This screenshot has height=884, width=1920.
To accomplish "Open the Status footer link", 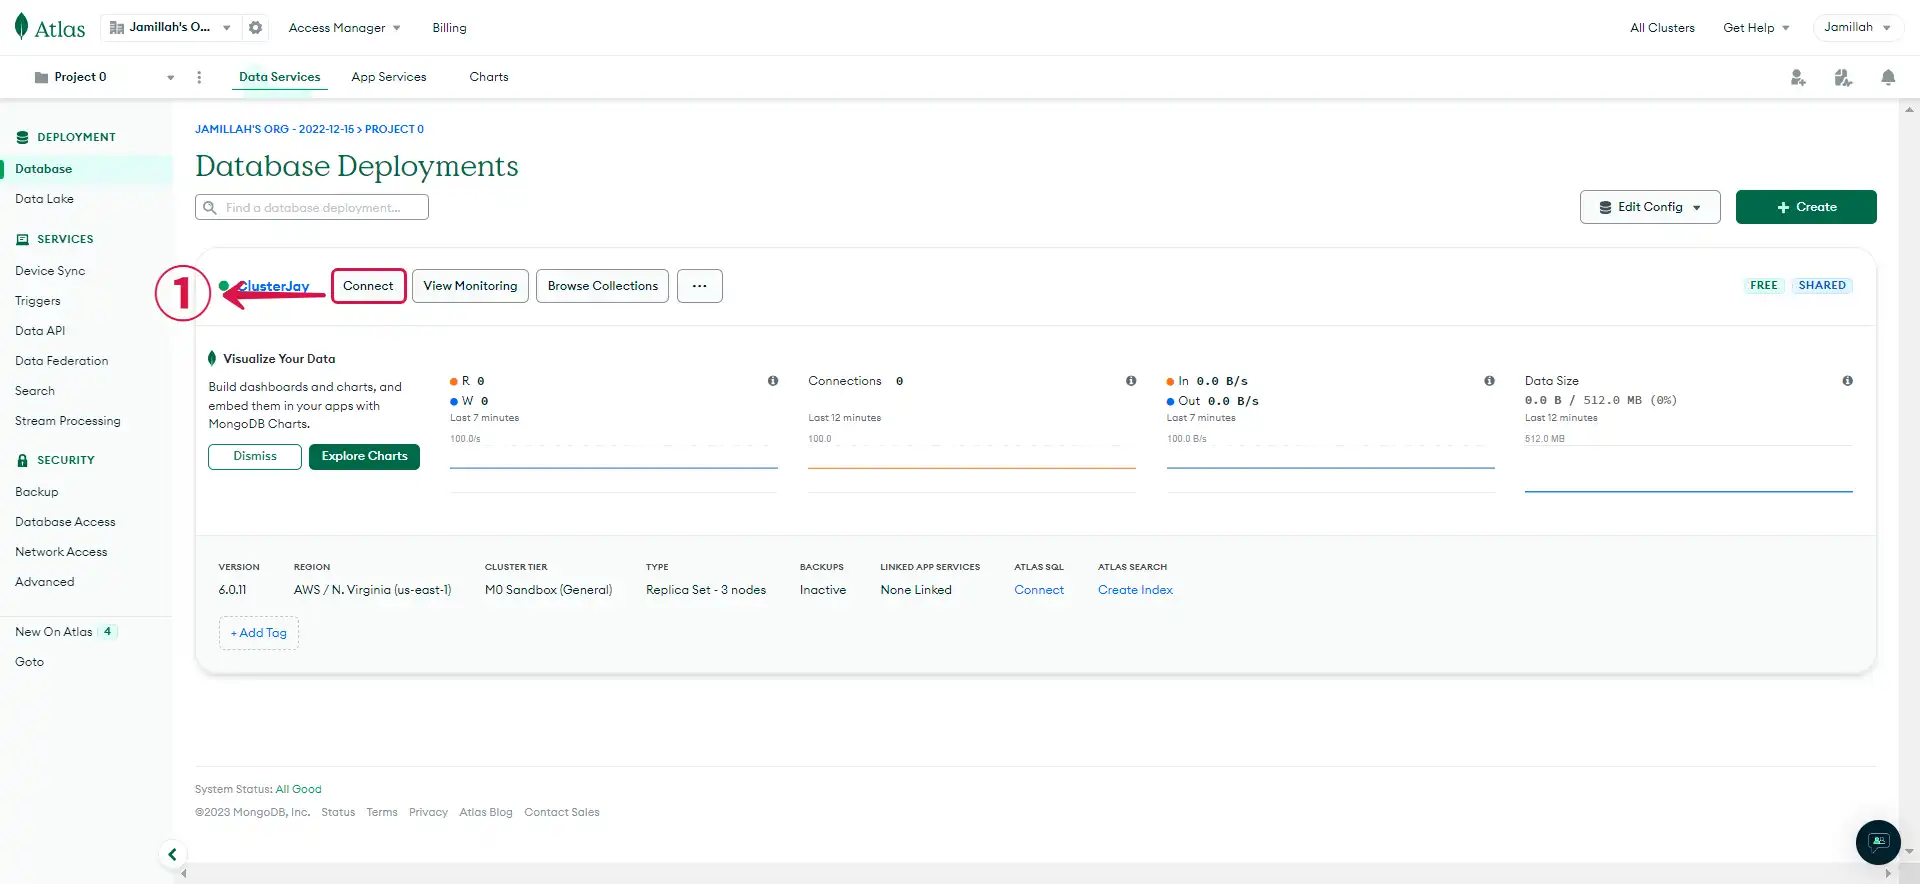I will click(338, 812).
